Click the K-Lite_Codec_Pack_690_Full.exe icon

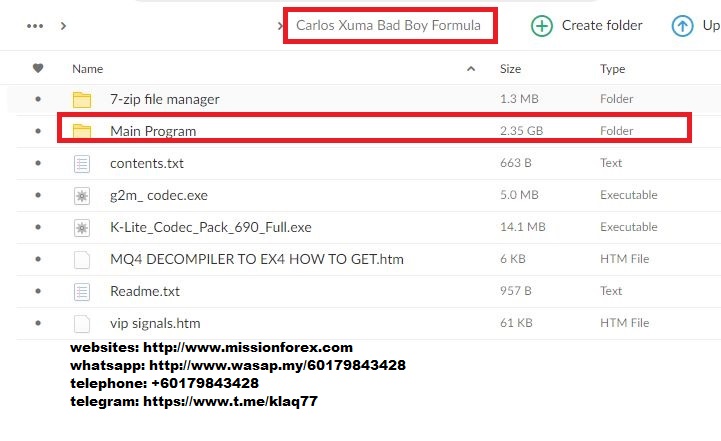click(x=82, y=228)
